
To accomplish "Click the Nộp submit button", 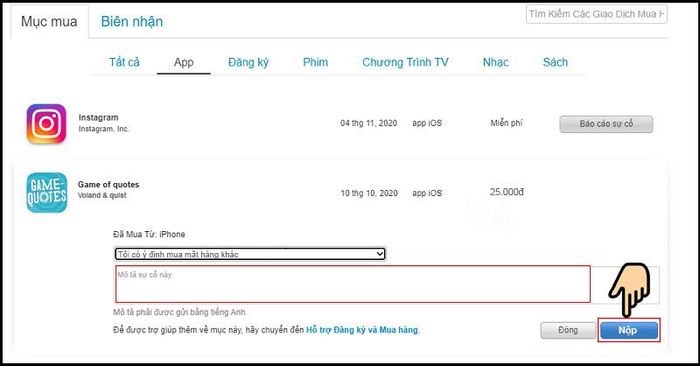I will 629,330.
